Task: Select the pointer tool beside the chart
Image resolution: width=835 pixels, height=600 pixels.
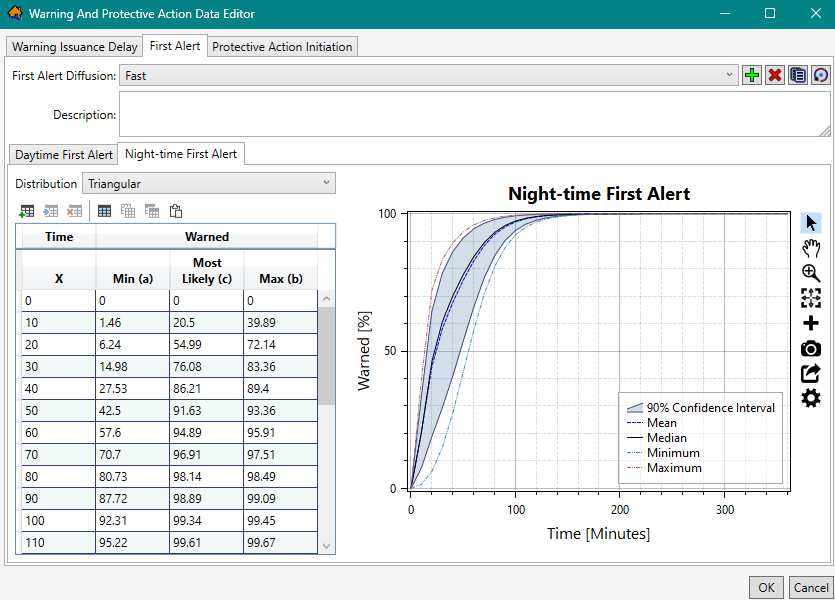Action: coord(811,222)
